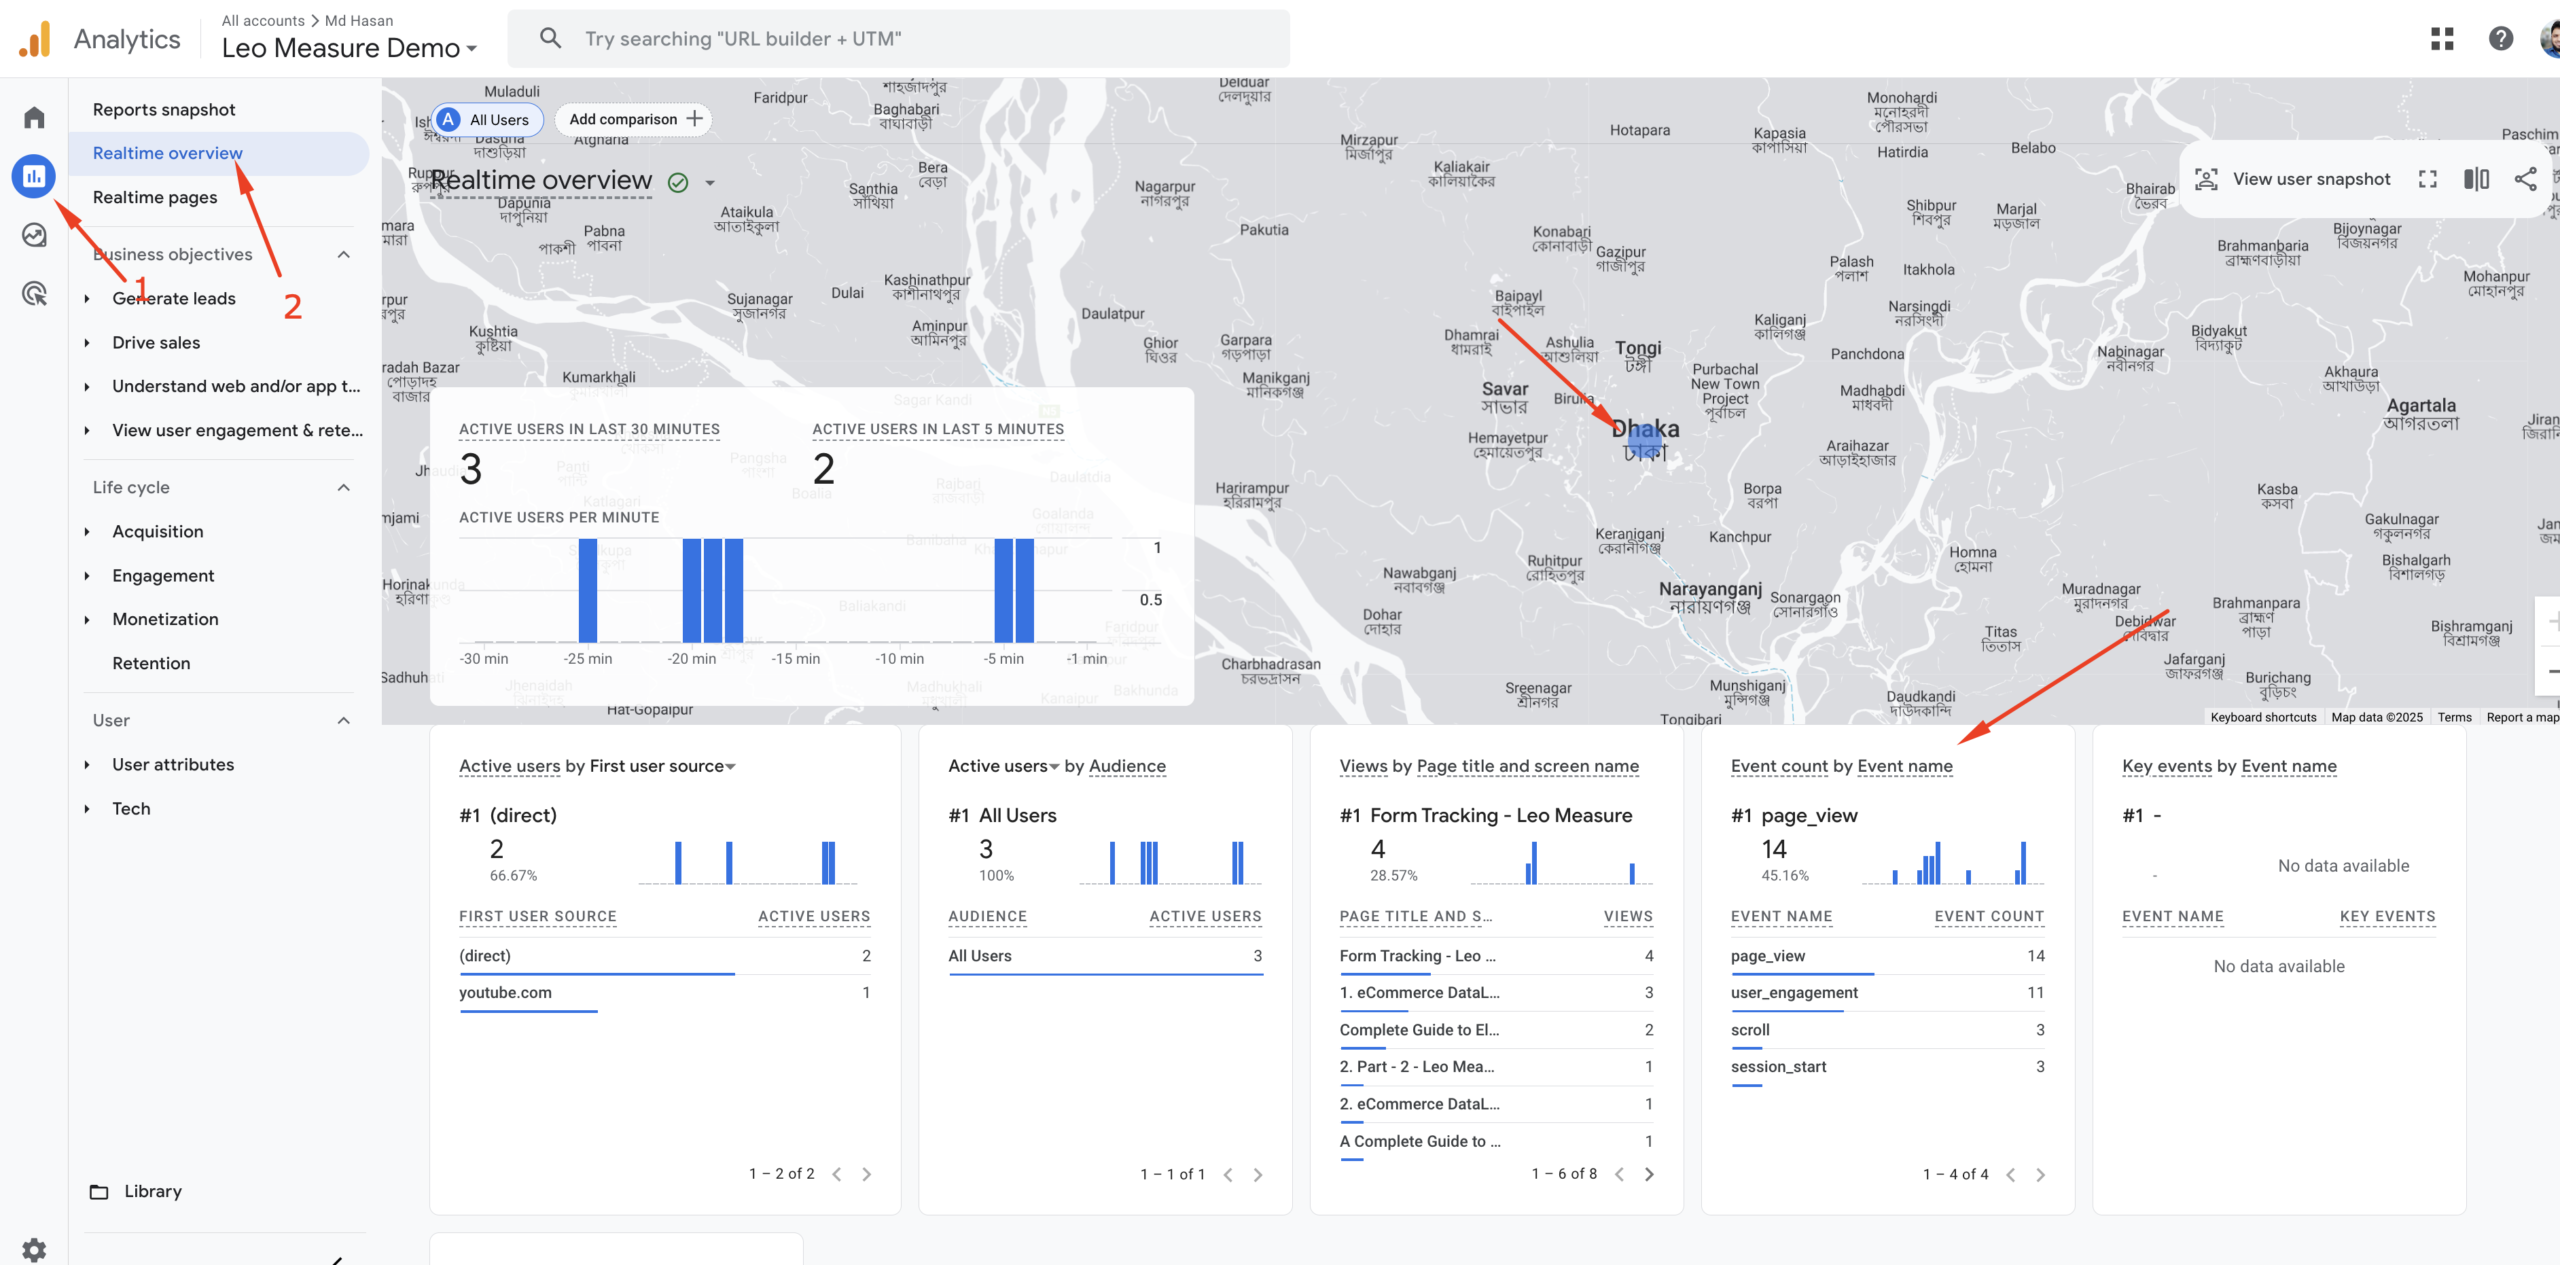
Task: Open First user source dimension dropdown
Action: pyautogui.click(x=663, y=766)
